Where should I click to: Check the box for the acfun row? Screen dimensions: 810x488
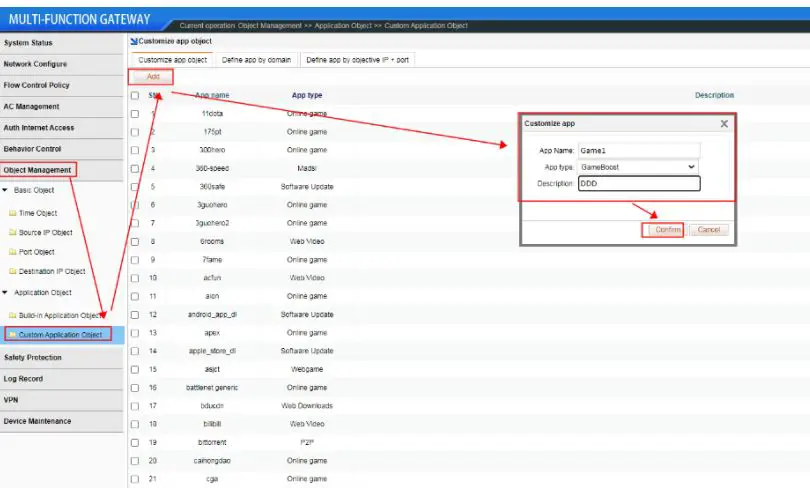point(135,278)
